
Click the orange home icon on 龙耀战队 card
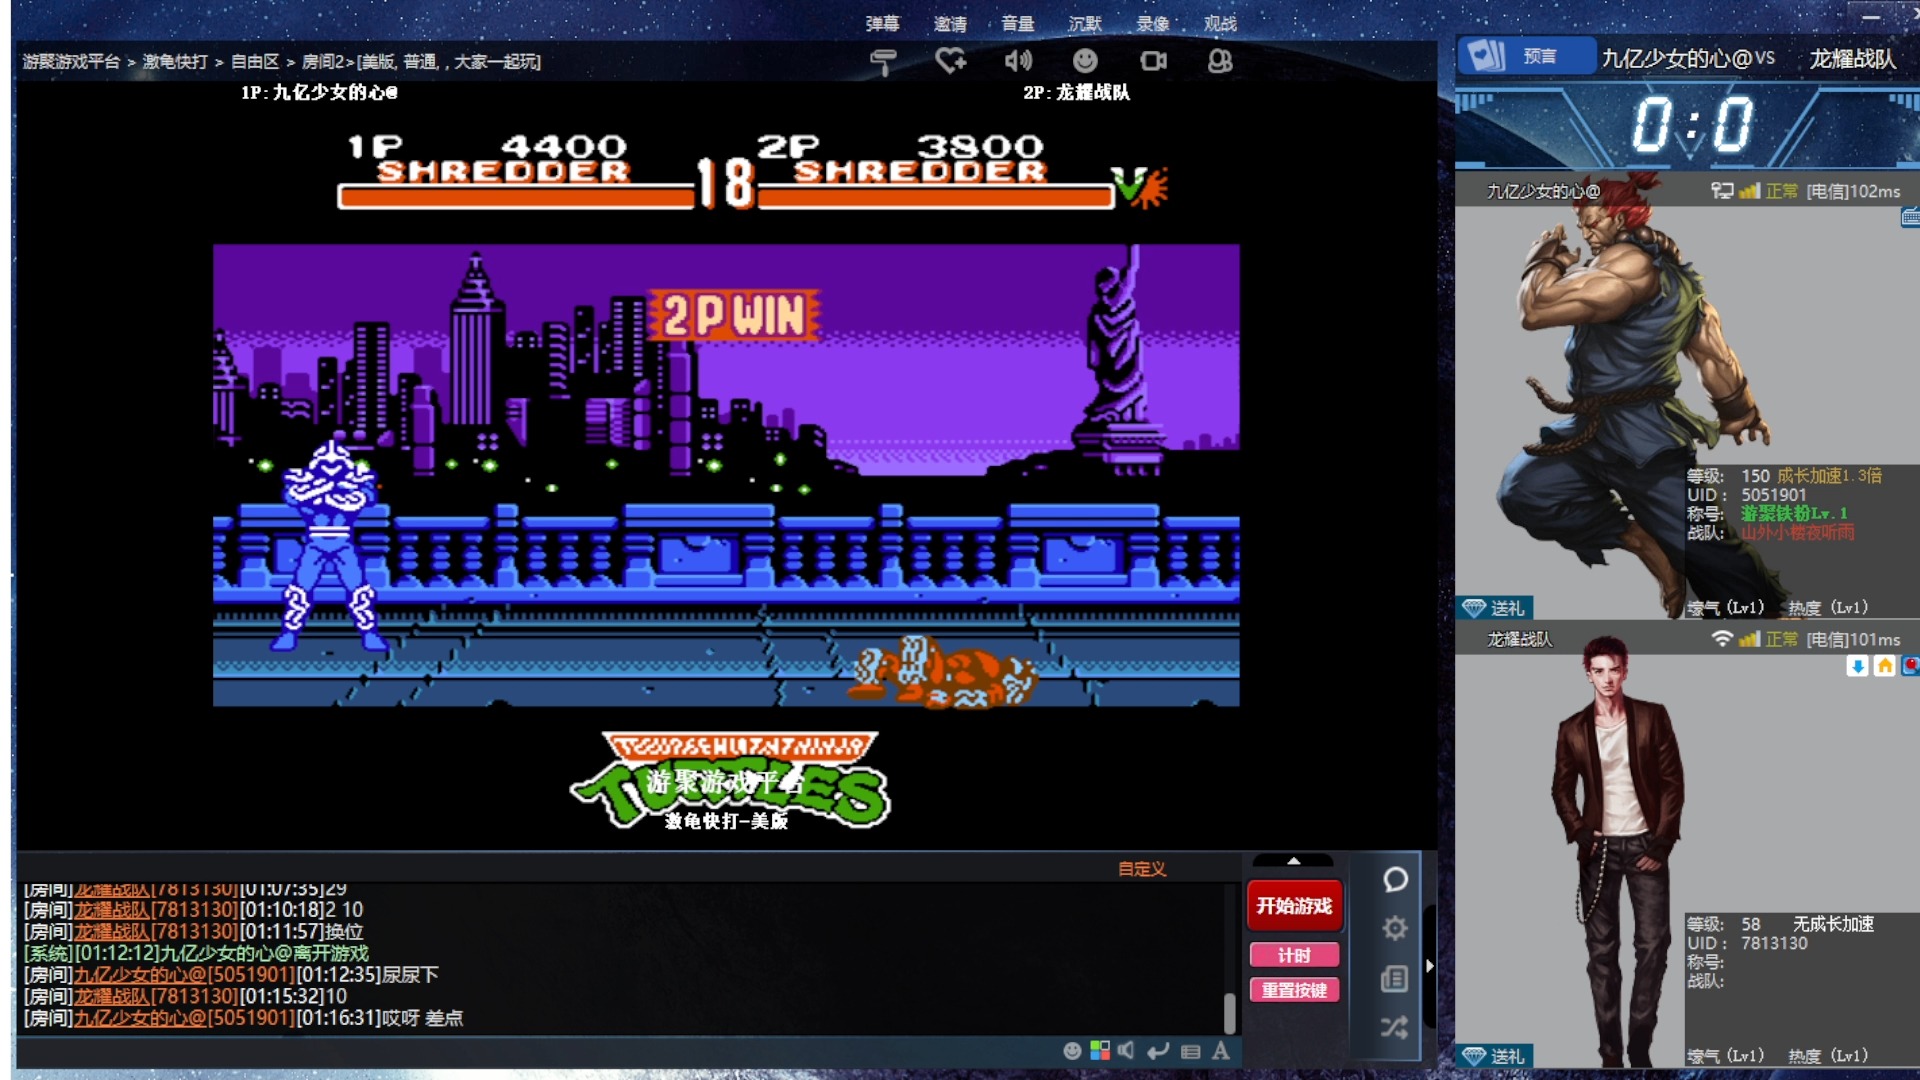[1884, 666]
